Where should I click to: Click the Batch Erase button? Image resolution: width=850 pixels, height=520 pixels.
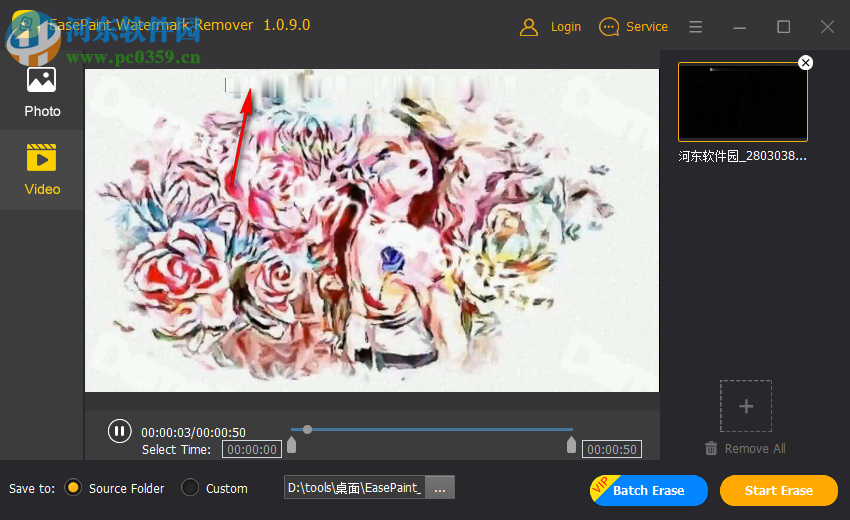click(648, 491)
